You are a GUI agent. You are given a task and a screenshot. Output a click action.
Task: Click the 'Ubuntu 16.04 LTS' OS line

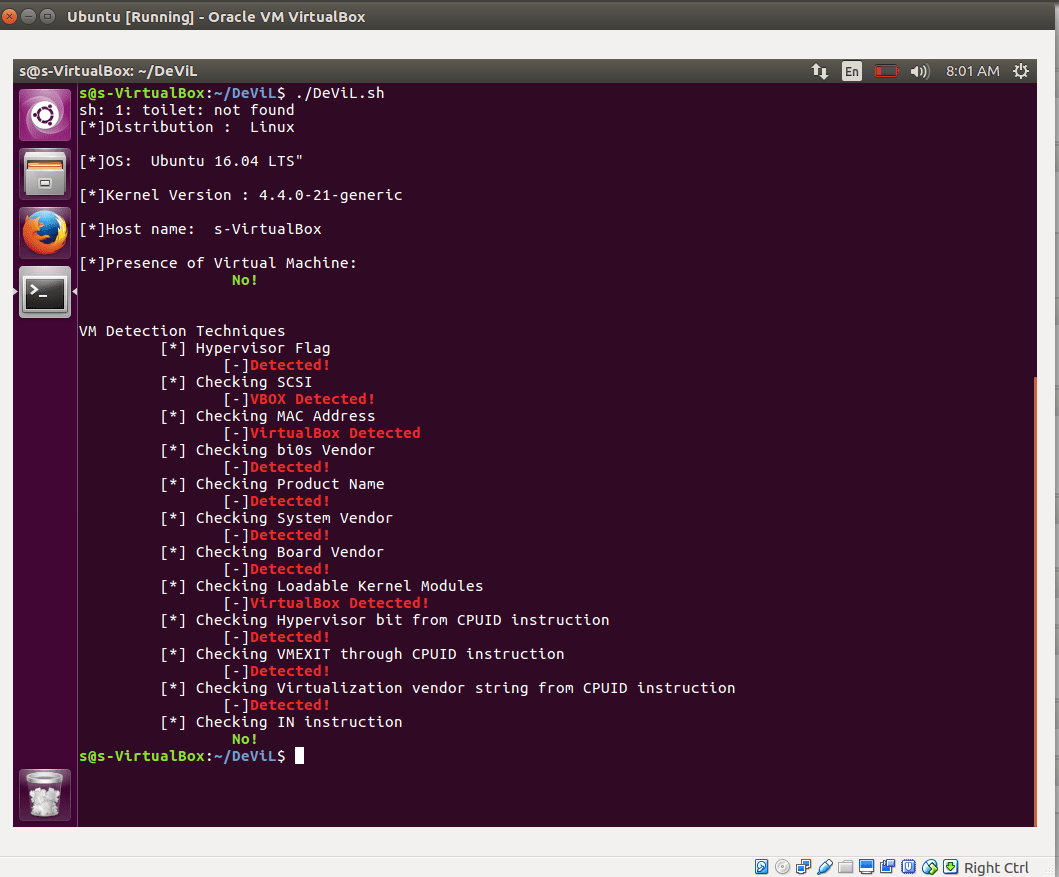[191, 161]
